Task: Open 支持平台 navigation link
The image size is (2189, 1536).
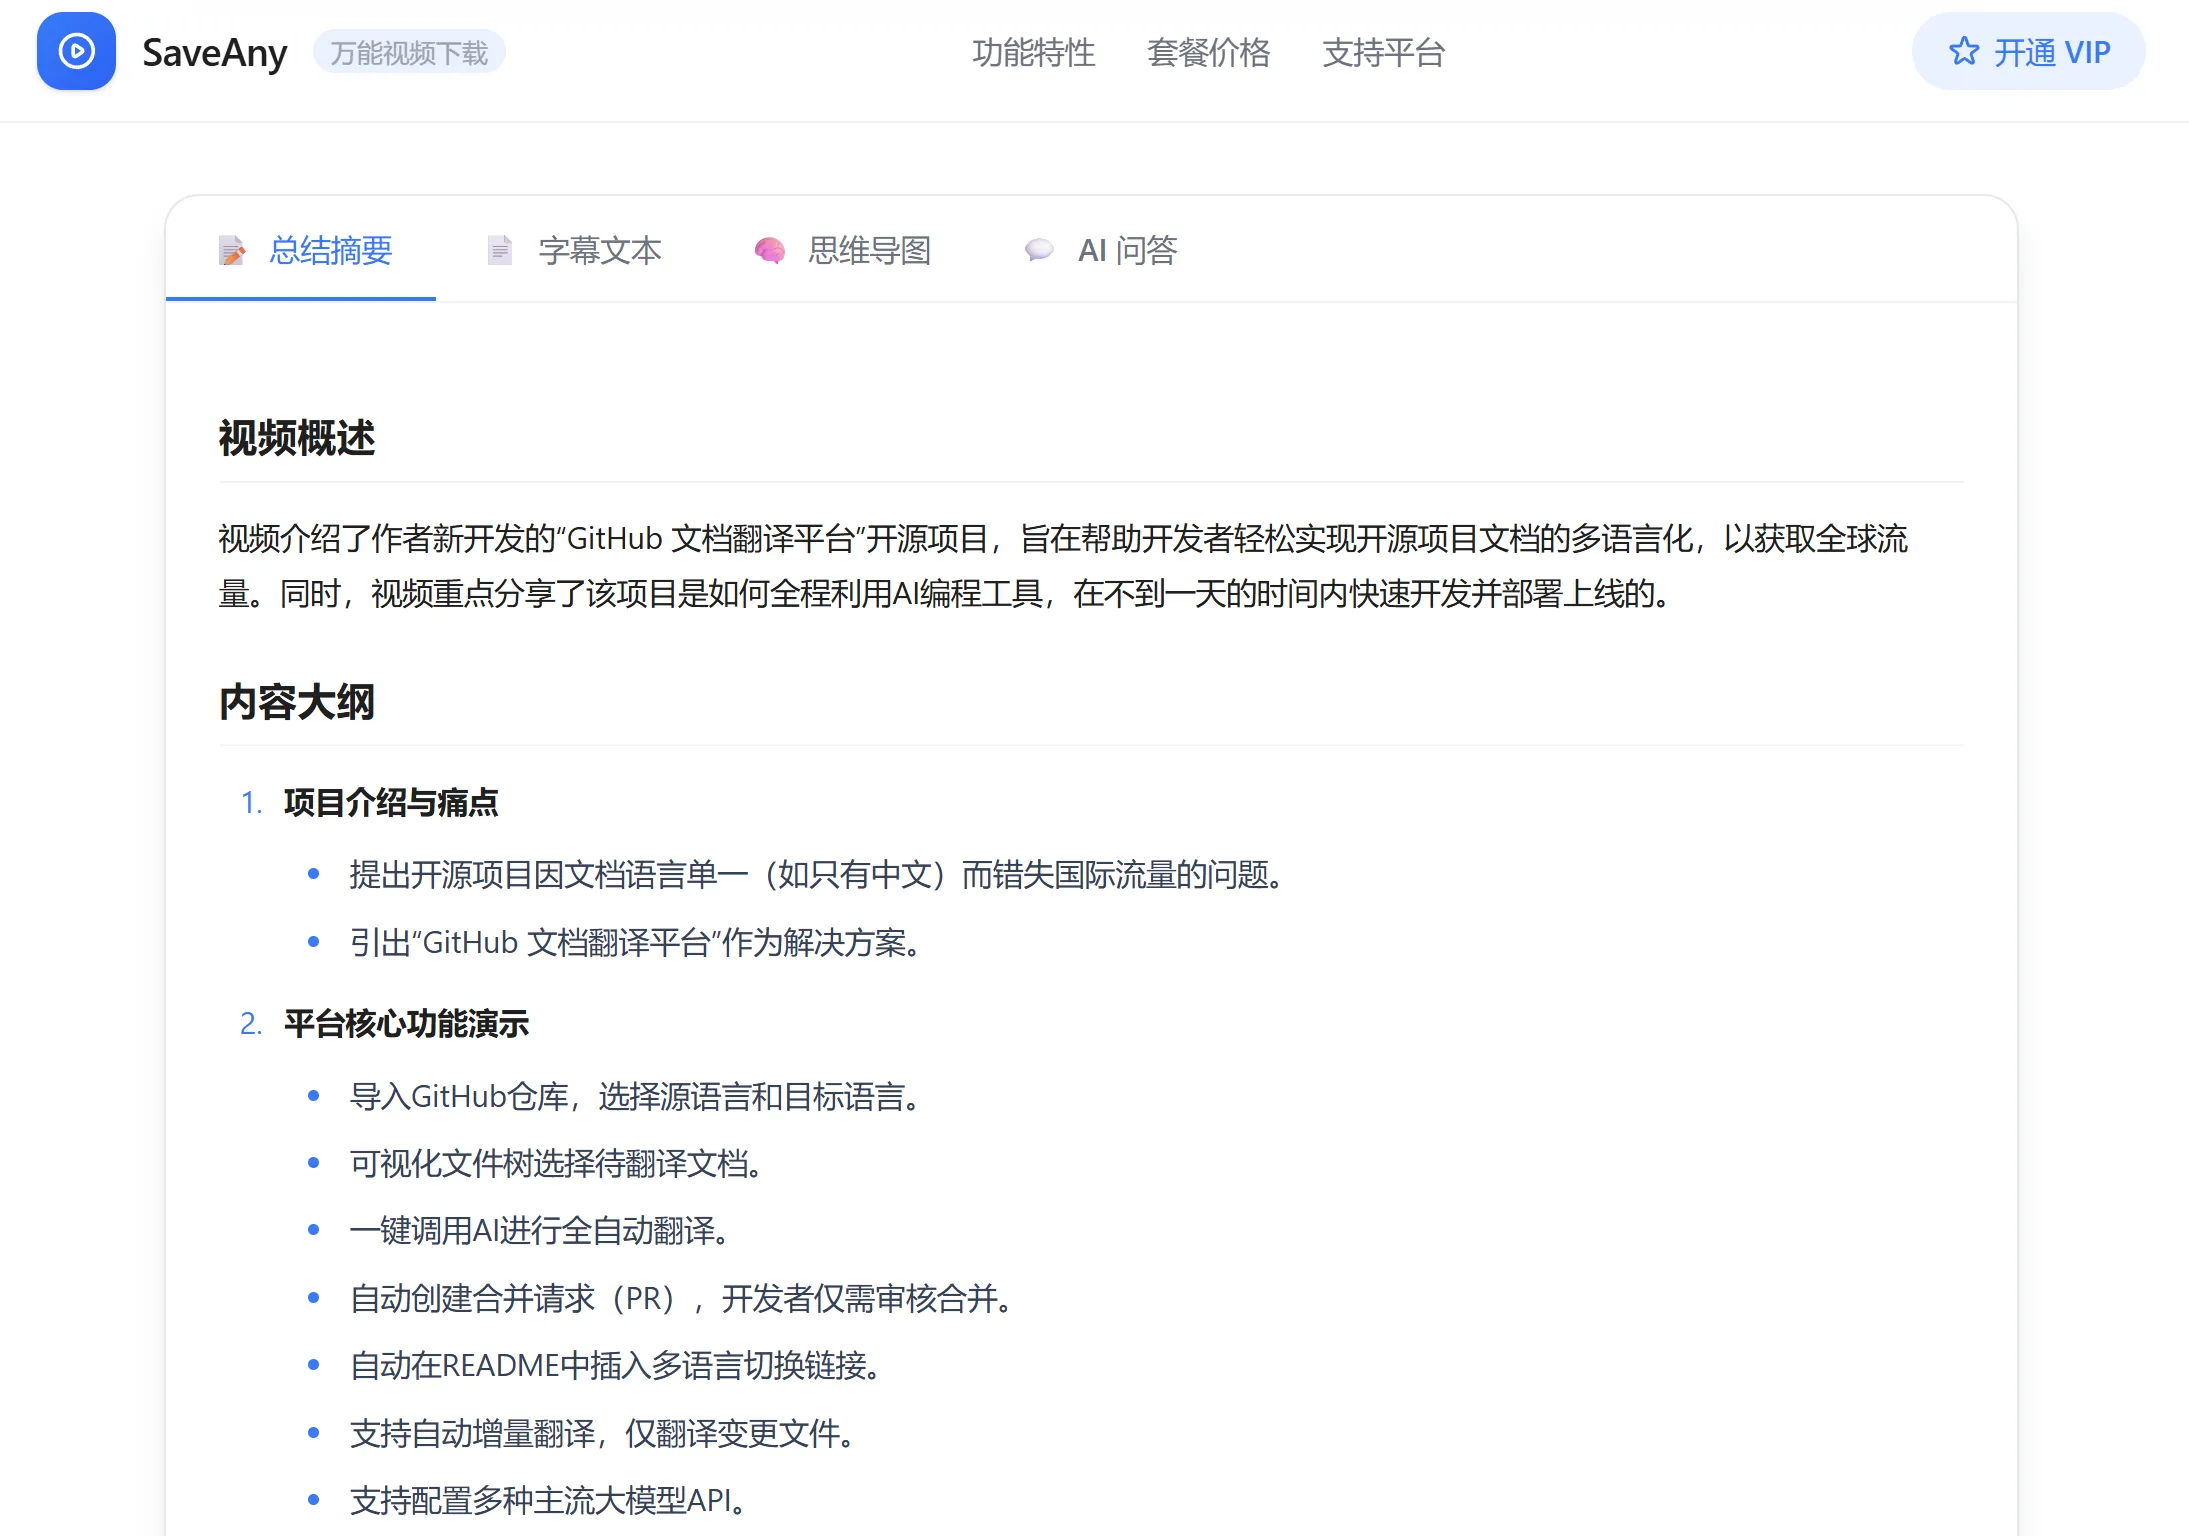Action: tap(1383, 52)
